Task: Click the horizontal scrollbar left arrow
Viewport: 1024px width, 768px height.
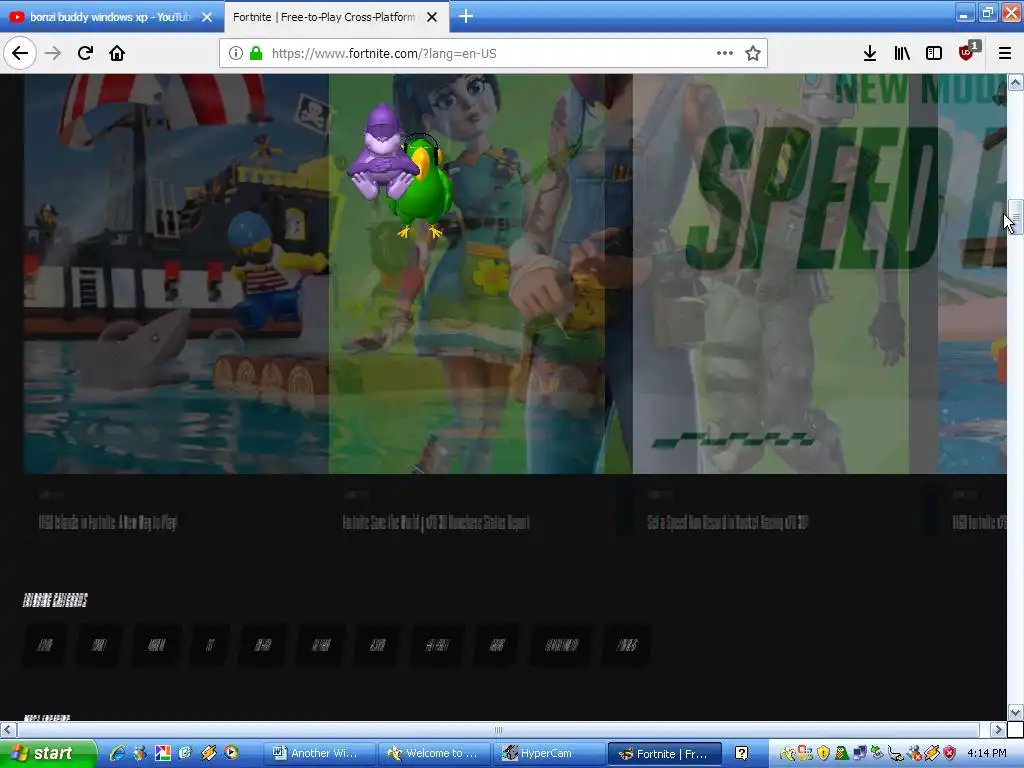Action: [x=8, y=729]
